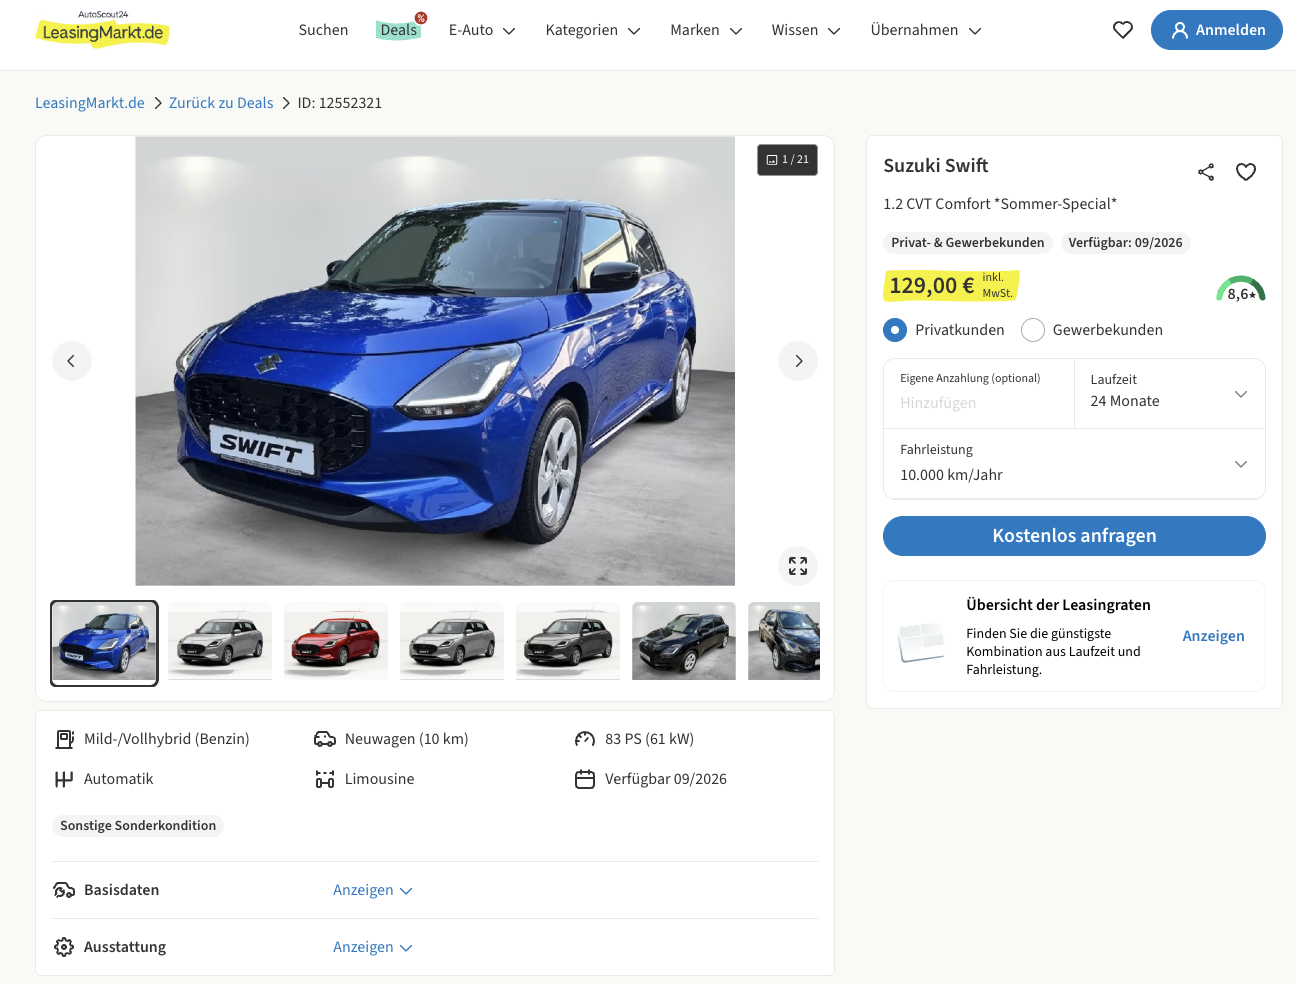Click the ID: 12552321 breadcrumb text
The image size is (1296, 984).
[x=340, y=103]
